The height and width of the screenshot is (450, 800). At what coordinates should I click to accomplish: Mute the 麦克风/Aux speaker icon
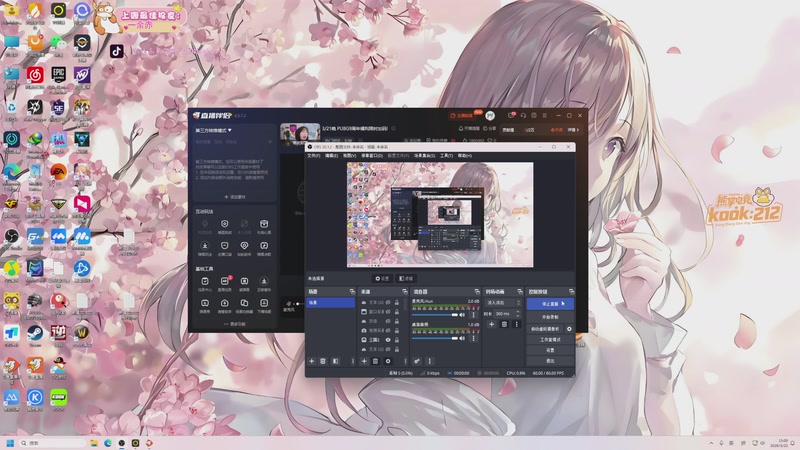pos(462,315)
